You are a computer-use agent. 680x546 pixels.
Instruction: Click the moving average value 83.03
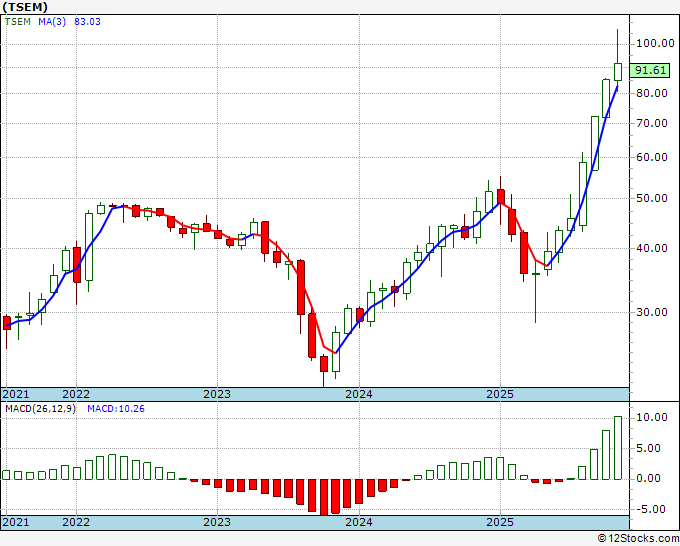click(87, 22)
